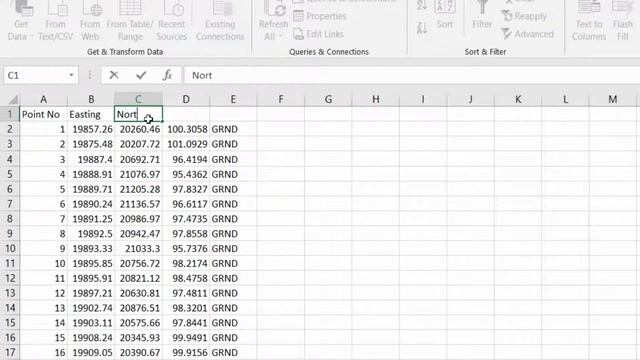This screenshot has height=360, width=640.
Task: Select column D header
Action: [186, 99]
